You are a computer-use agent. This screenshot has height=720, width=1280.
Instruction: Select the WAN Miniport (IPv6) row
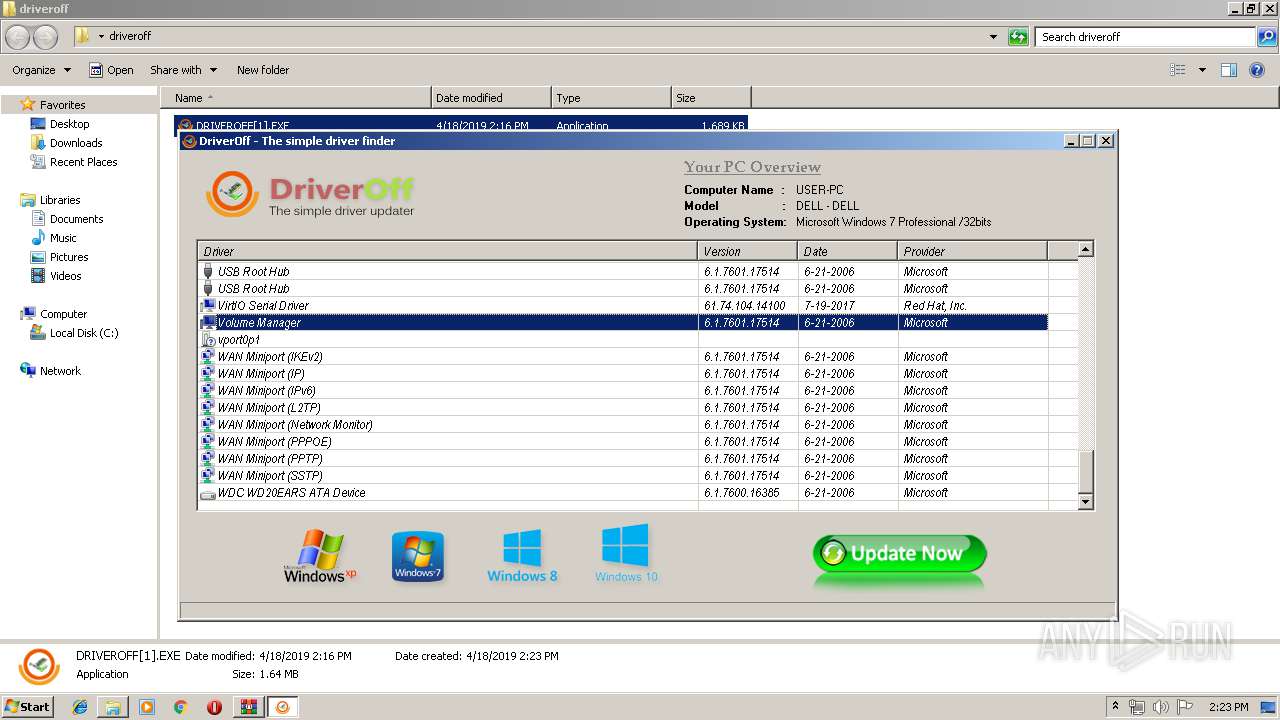(623, 391)
